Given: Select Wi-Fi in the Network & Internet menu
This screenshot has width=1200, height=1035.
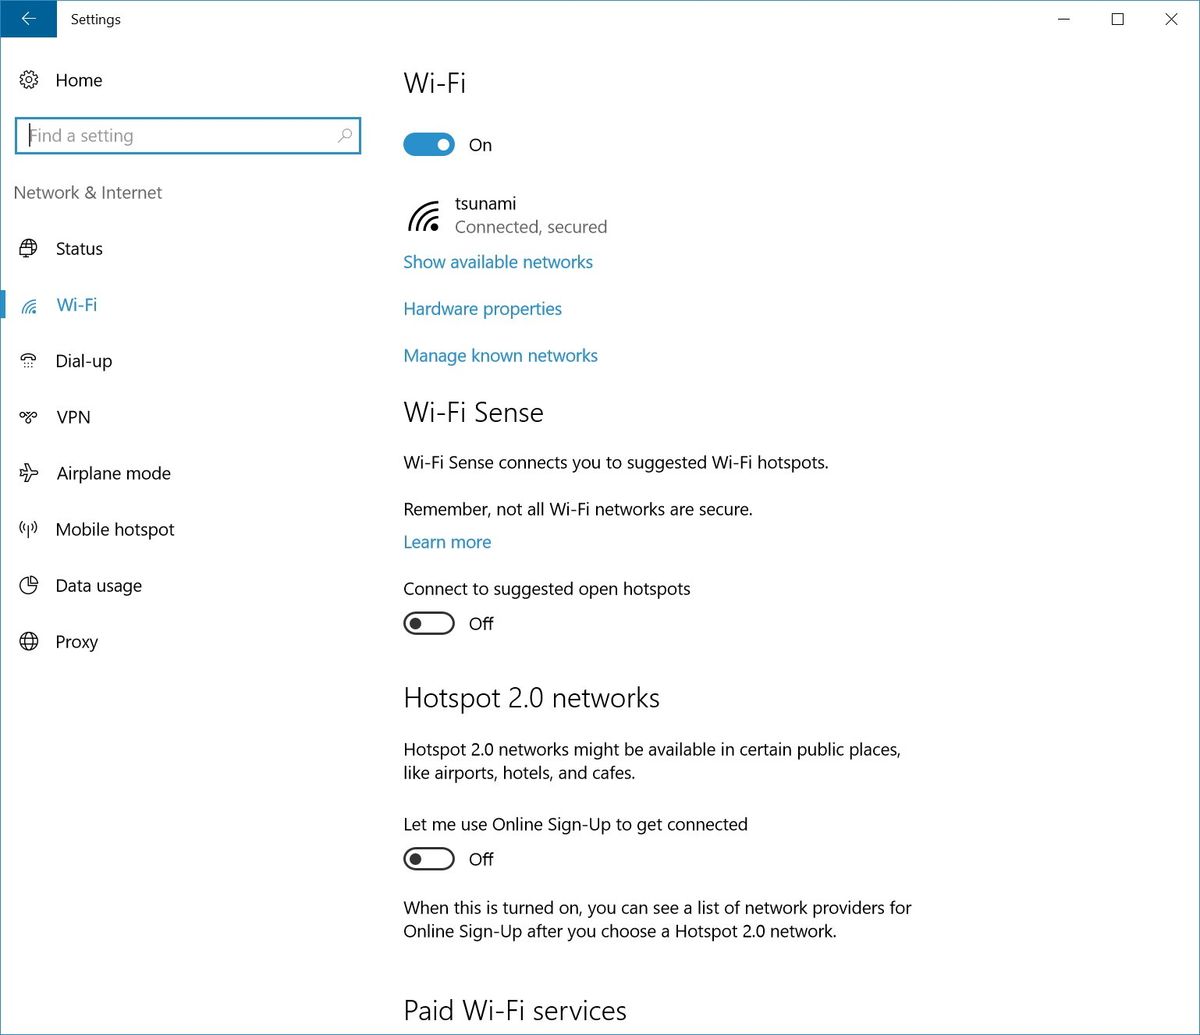Looking at the screenshot, I should (76, 305).
